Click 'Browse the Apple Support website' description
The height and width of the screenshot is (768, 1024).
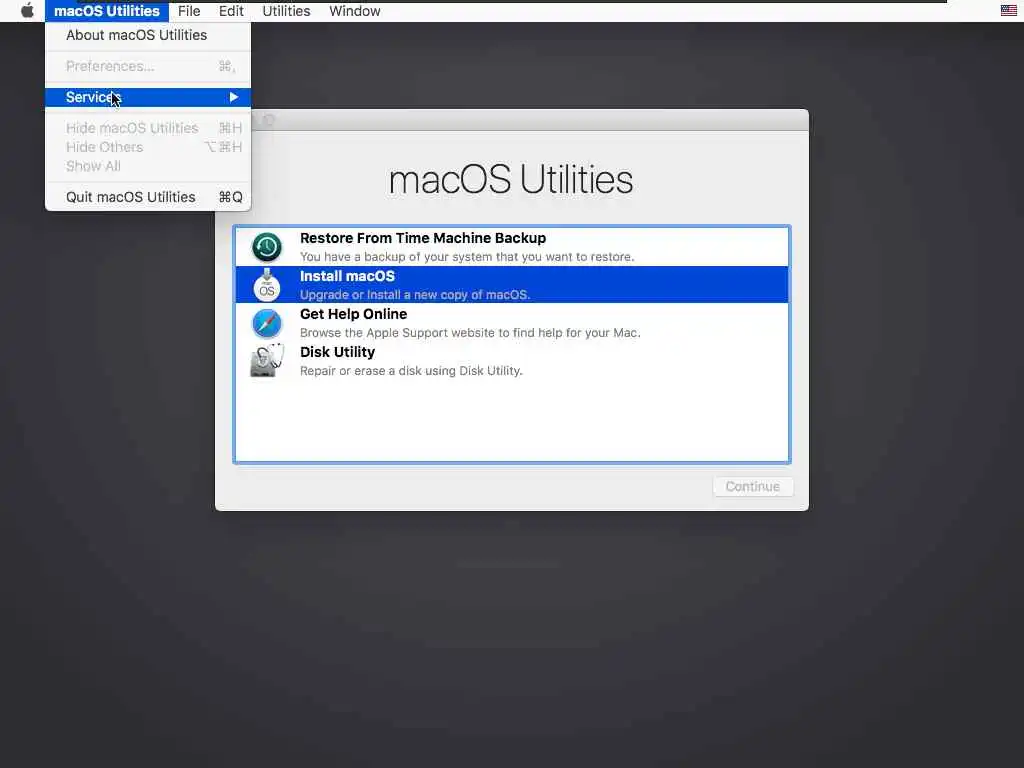coord(470,332)
